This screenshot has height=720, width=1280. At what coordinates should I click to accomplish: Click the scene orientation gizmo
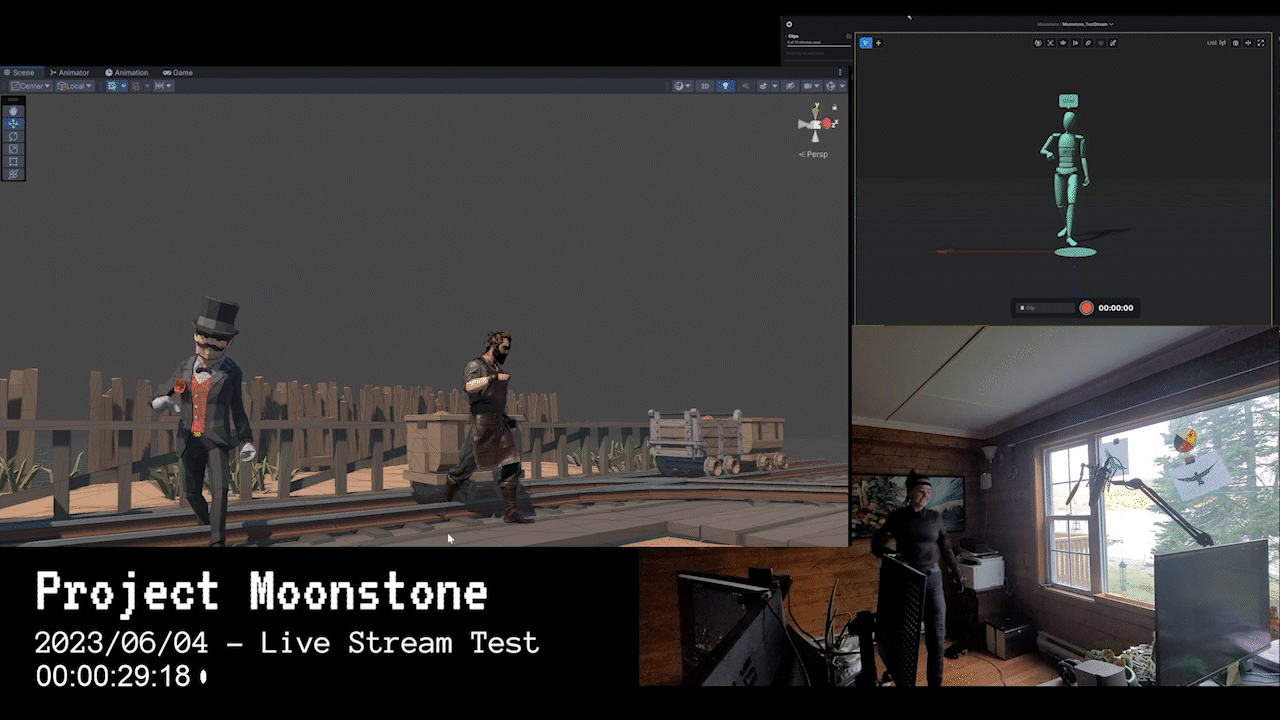click(x=817, y=123)
